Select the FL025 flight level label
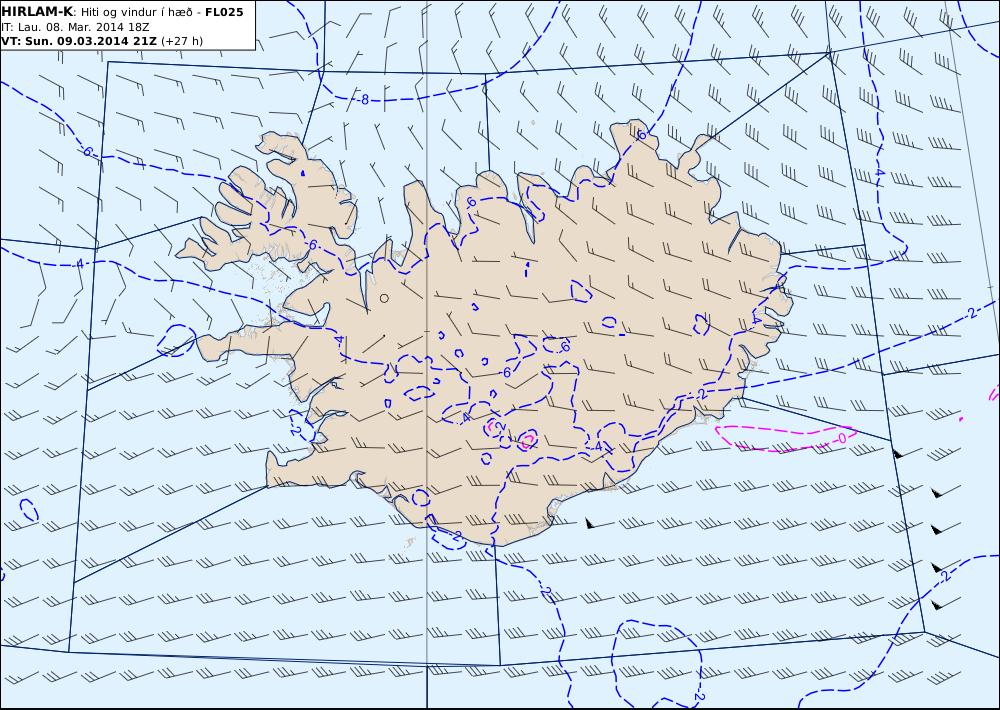 pos(224,11)
